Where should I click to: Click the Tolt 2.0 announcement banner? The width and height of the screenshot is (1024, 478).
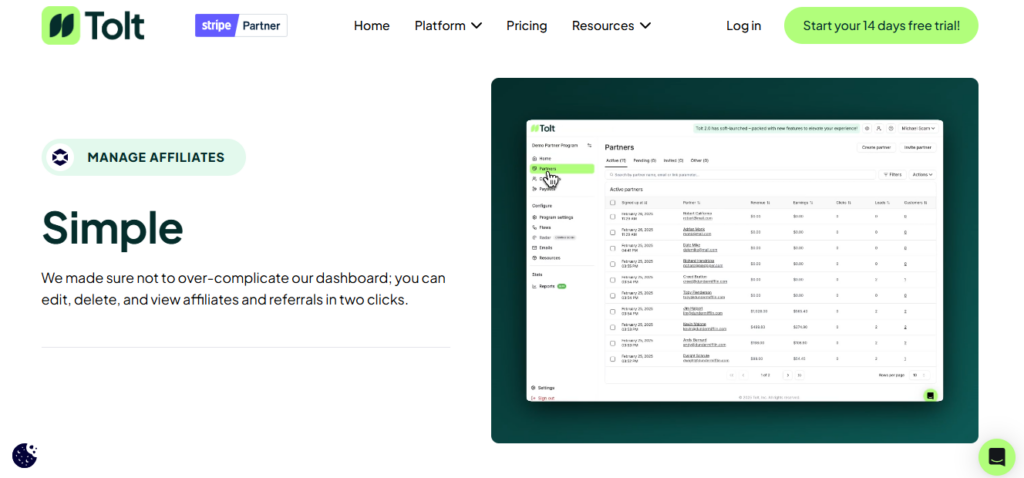coord(776,129)
